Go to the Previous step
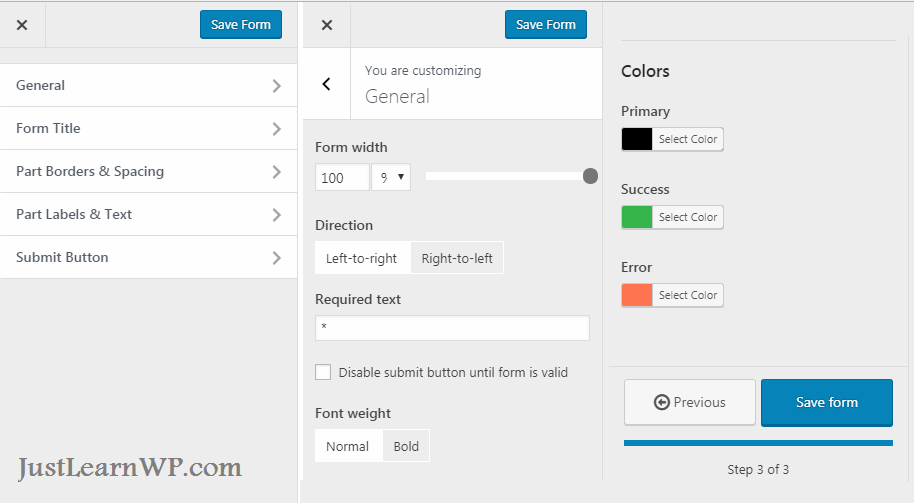Viewport: 914px width, 503px height. 690,402
